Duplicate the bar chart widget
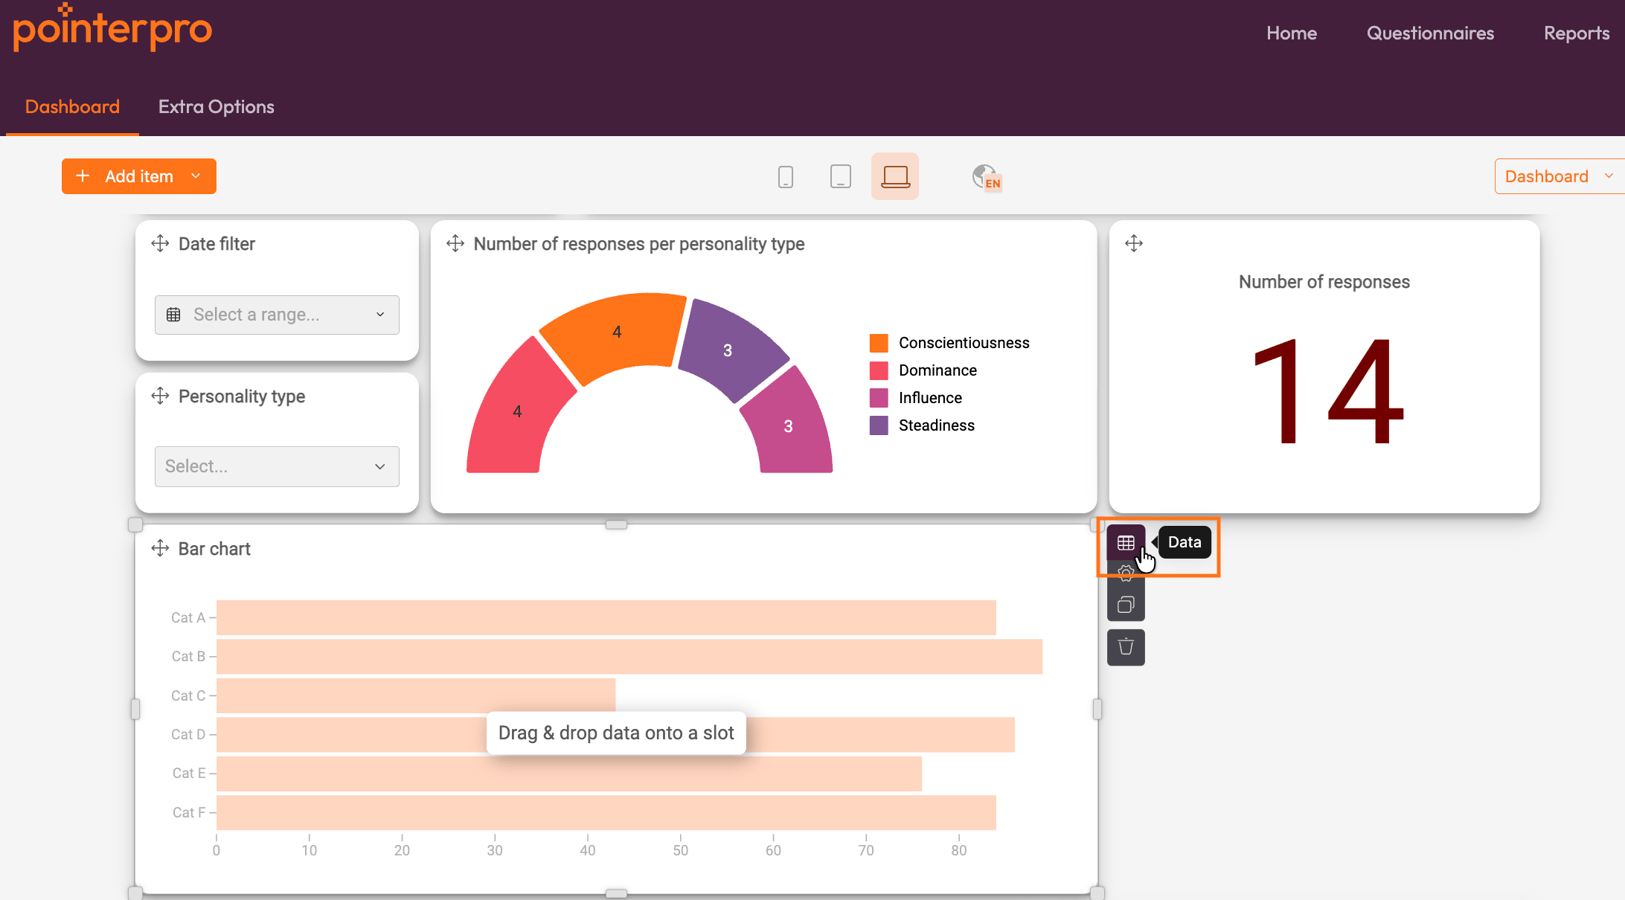Image resolution: width=1625 pixels, height=900 pixels. click(1126, 605)
